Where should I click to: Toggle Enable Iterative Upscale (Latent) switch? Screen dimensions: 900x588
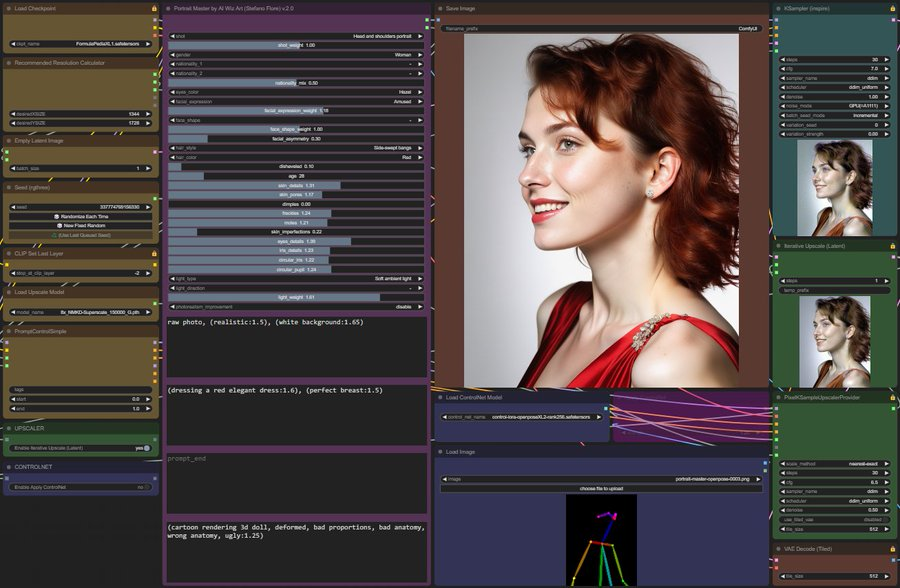pos(146,448)
